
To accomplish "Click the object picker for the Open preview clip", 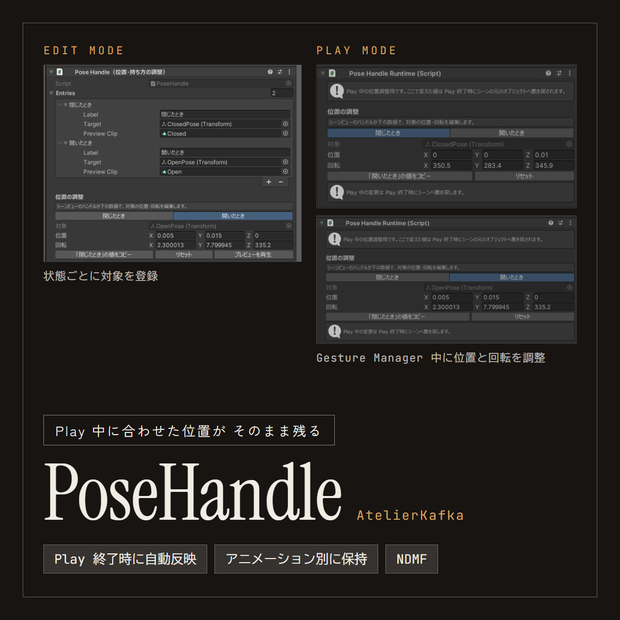I will tap(285, 172).
